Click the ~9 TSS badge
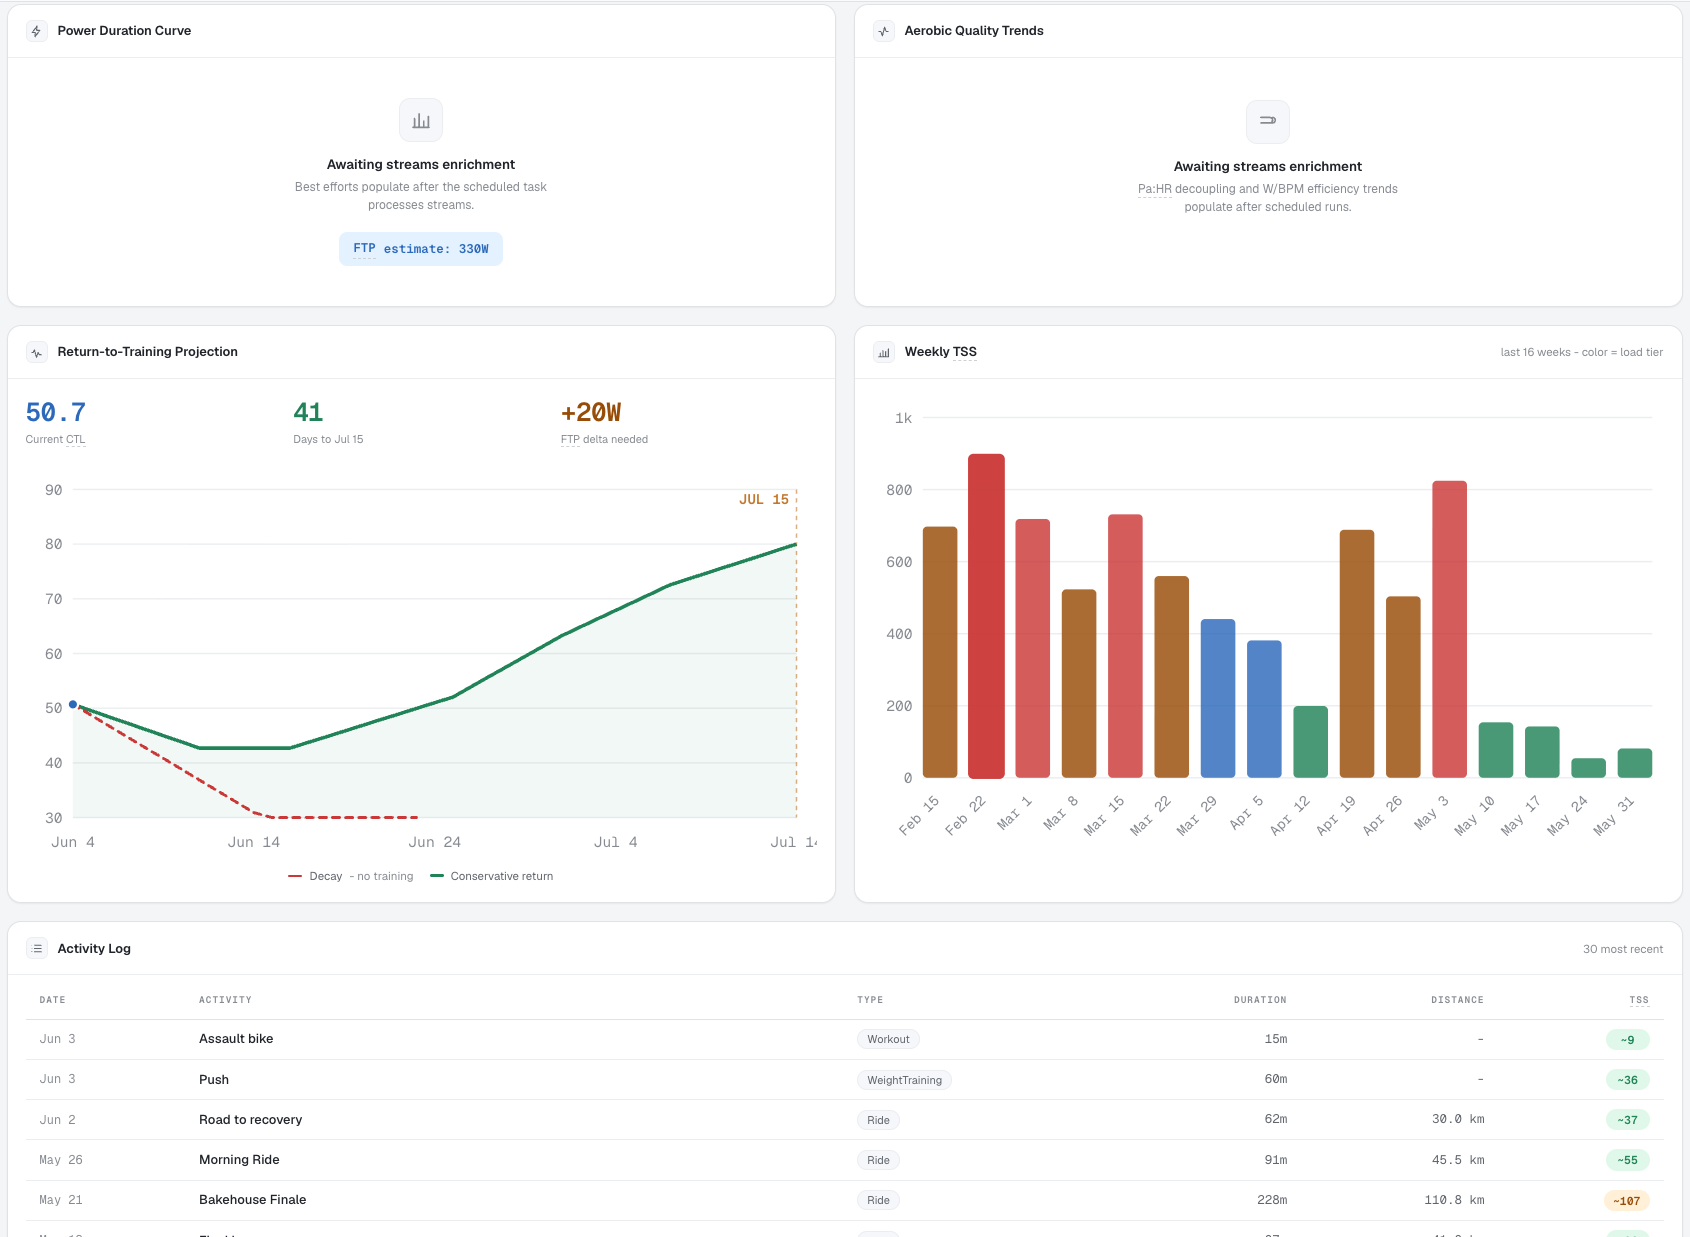This screenshot has width=1690, height=1237. [1628, 1040]
